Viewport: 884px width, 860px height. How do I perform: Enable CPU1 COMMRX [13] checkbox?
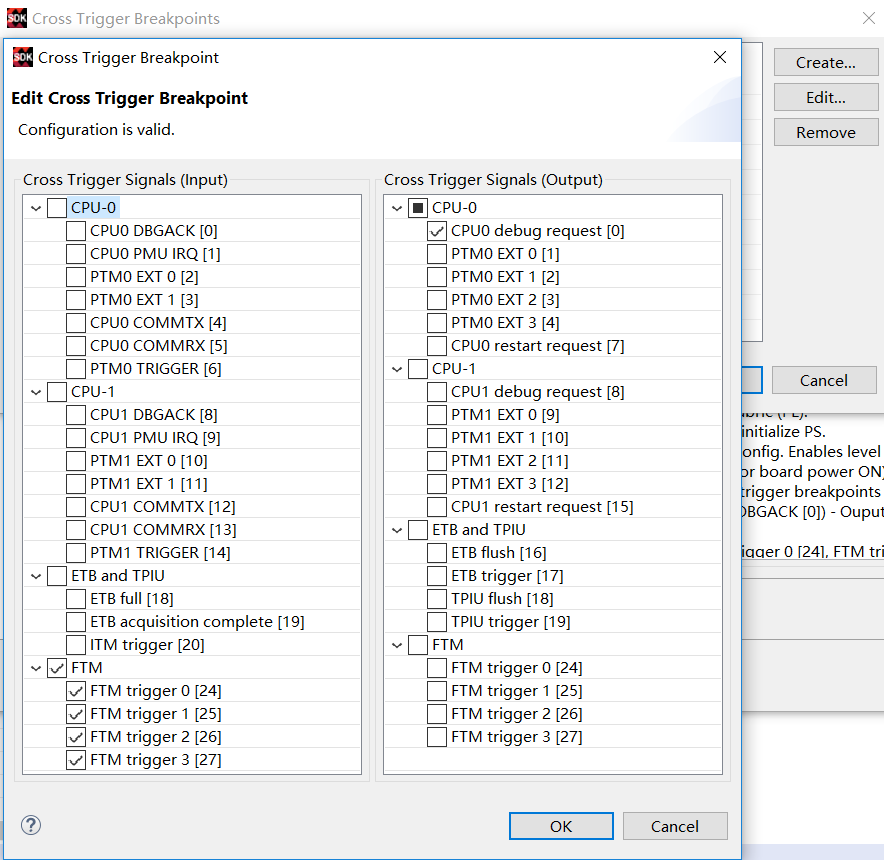[76, 530]
